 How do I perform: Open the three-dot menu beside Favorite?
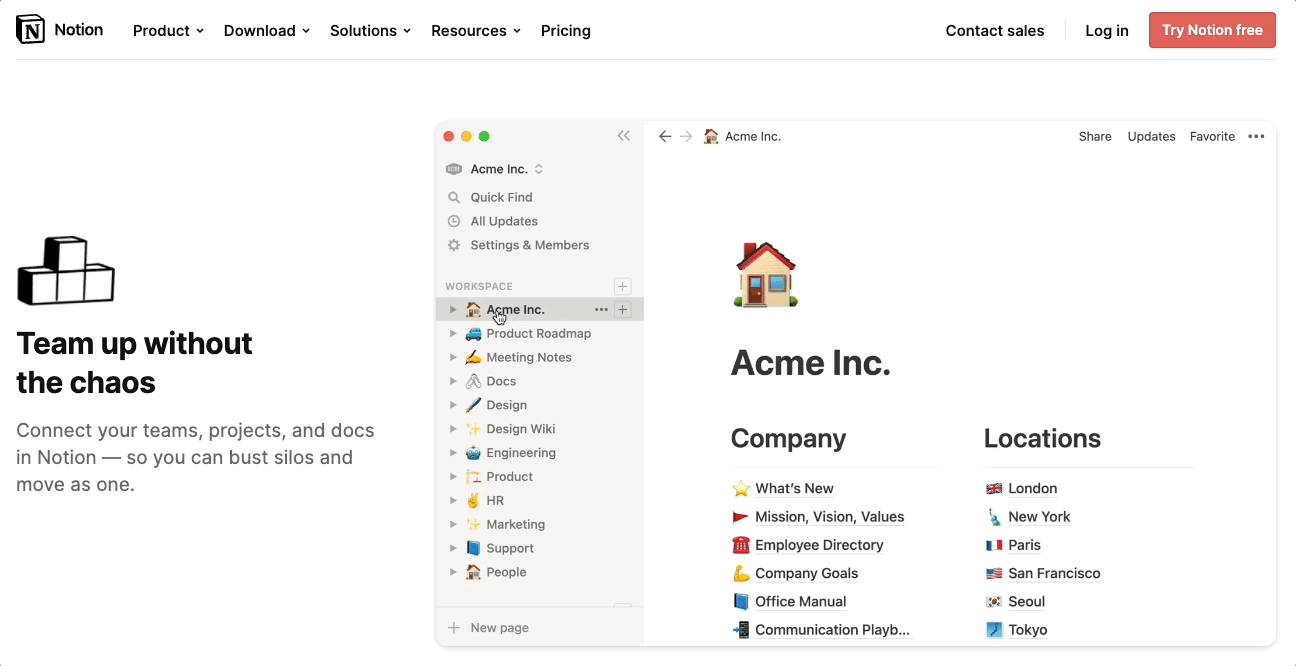pos(1256,136)
